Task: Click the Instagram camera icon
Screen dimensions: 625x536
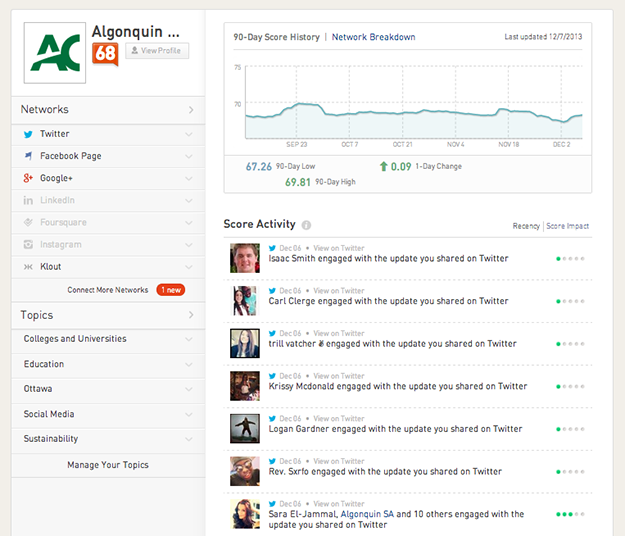Action: pos(28,244)
